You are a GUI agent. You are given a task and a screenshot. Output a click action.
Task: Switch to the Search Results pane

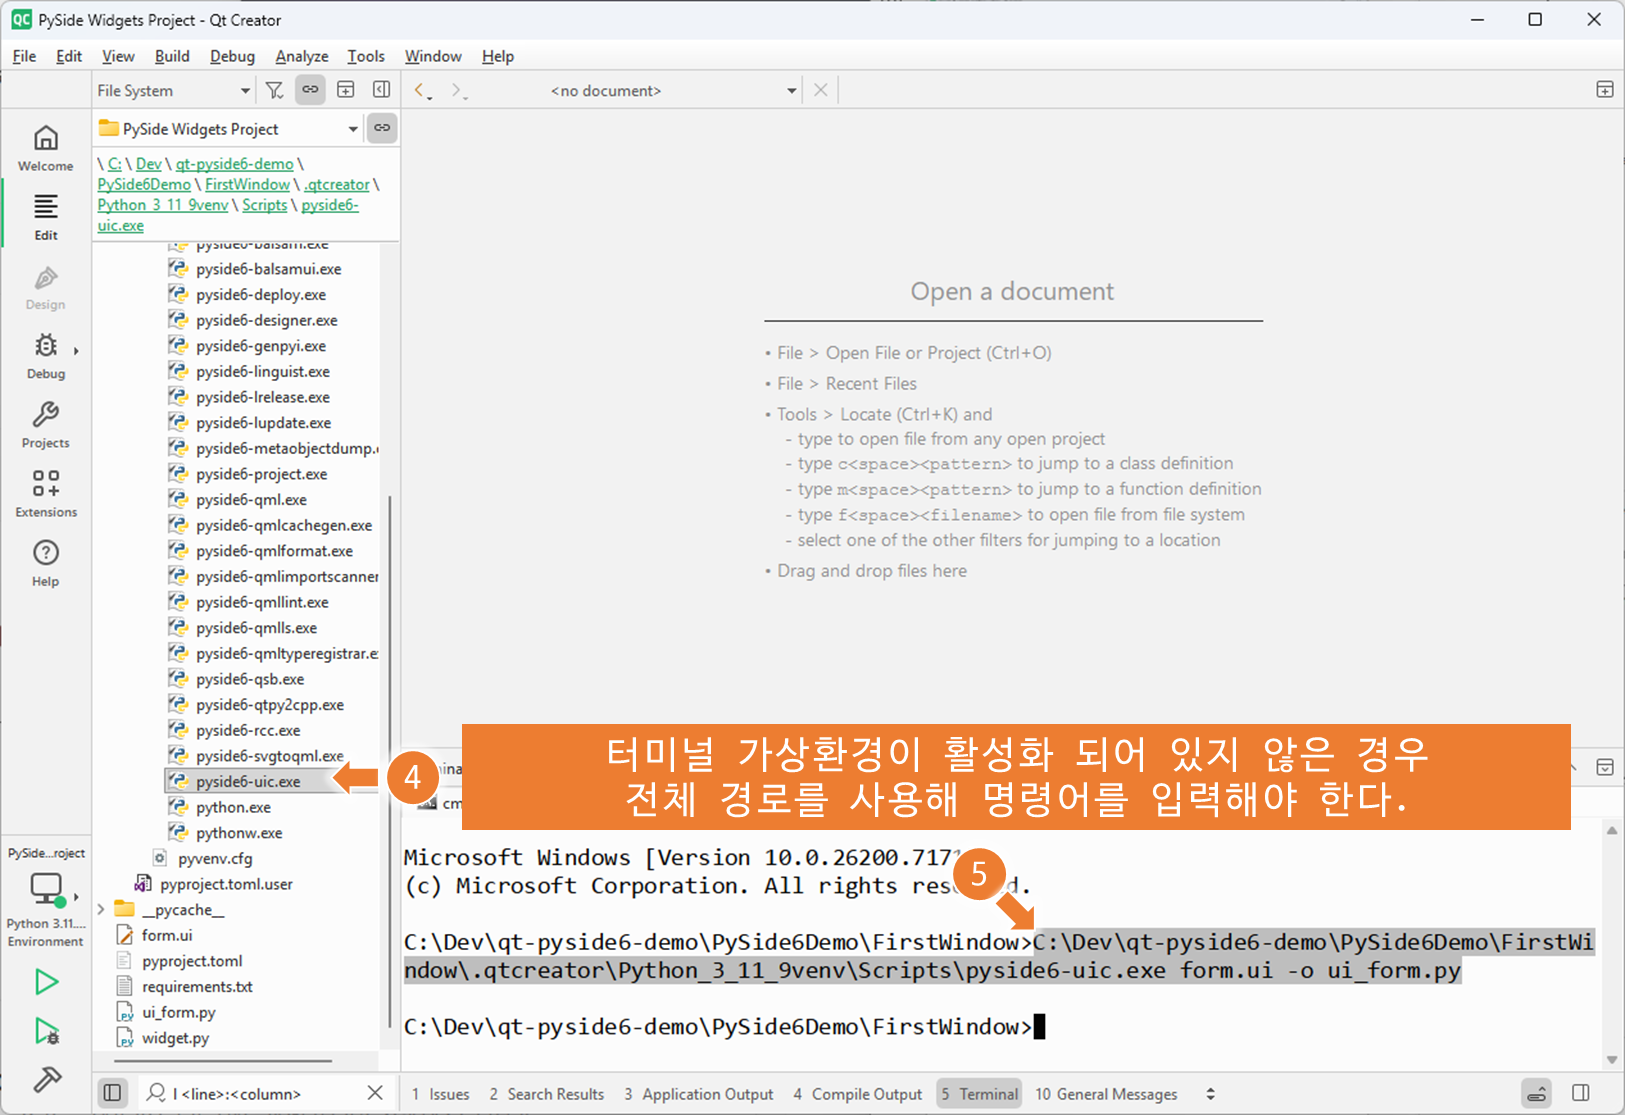[x=547, y=1094]
